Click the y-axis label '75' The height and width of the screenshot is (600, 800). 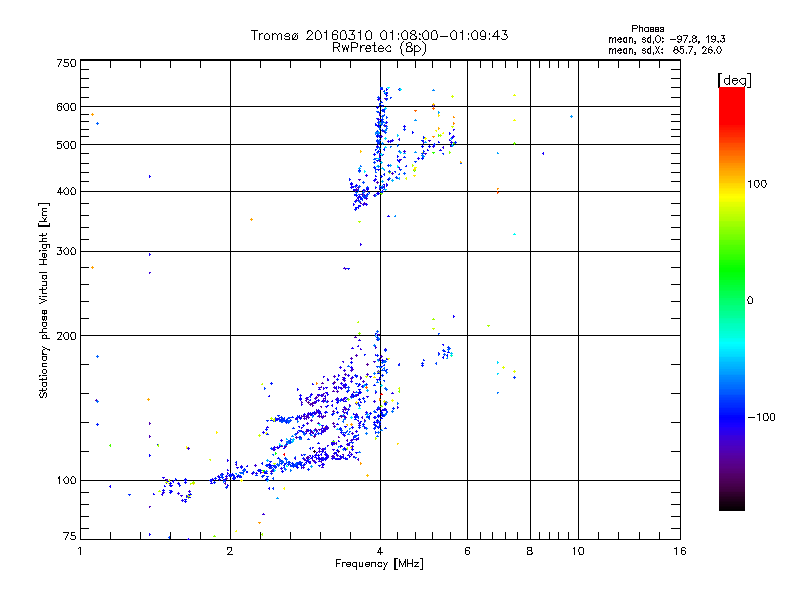tap(70, 536)
